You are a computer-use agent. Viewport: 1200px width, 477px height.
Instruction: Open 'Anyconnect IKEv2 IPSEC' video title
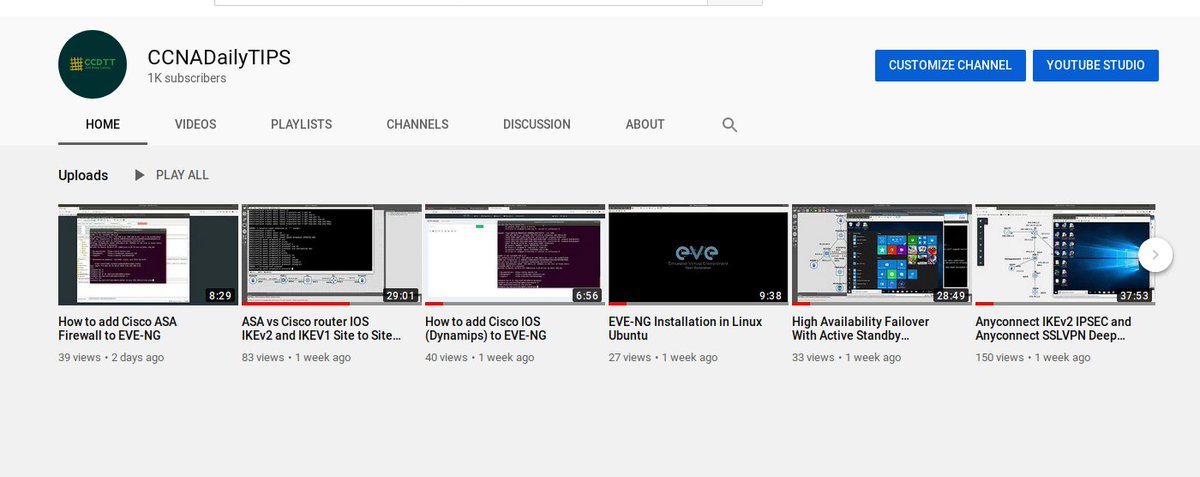click(1053, 329)
